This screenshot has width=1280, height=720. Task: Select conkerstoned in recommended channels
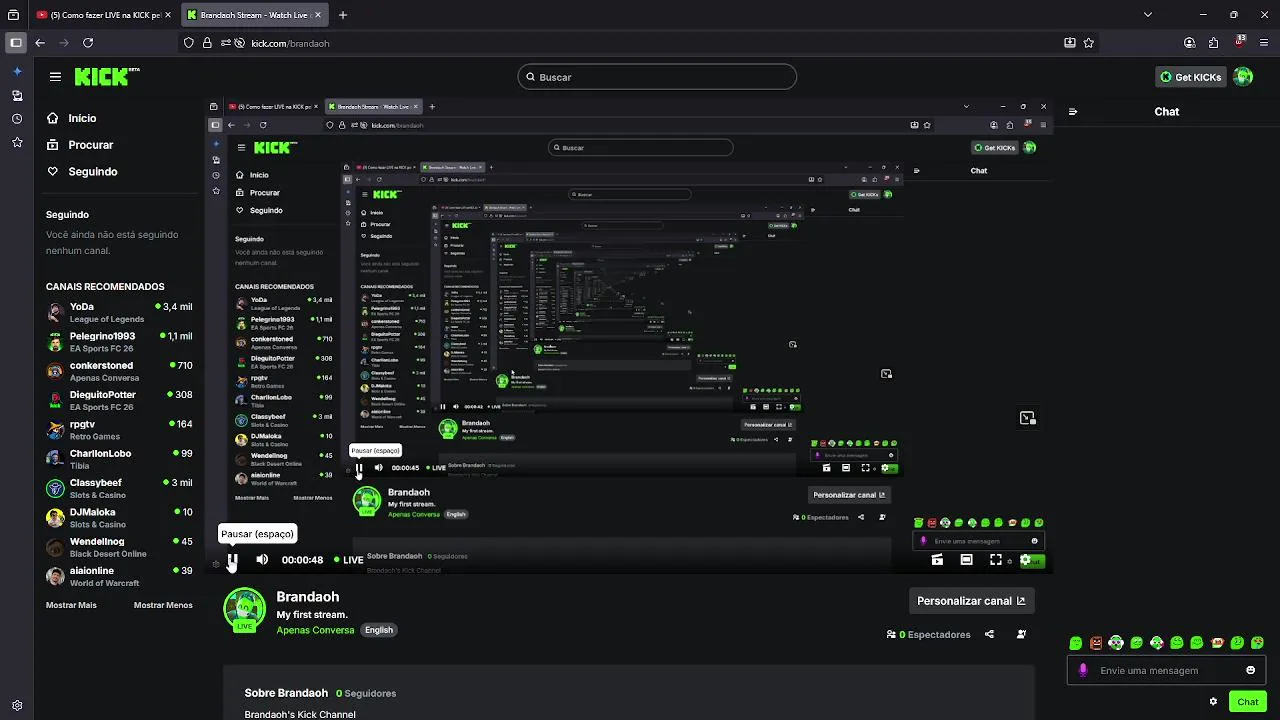tap(119, 371)
